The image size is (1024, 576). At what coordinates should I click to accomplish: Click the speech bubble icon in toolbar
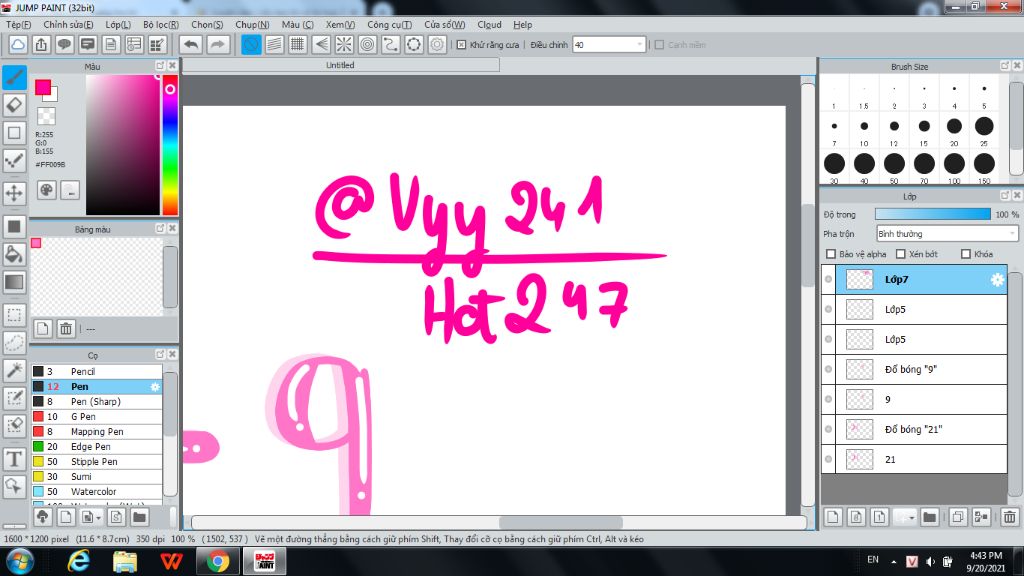tap(64, 44)
